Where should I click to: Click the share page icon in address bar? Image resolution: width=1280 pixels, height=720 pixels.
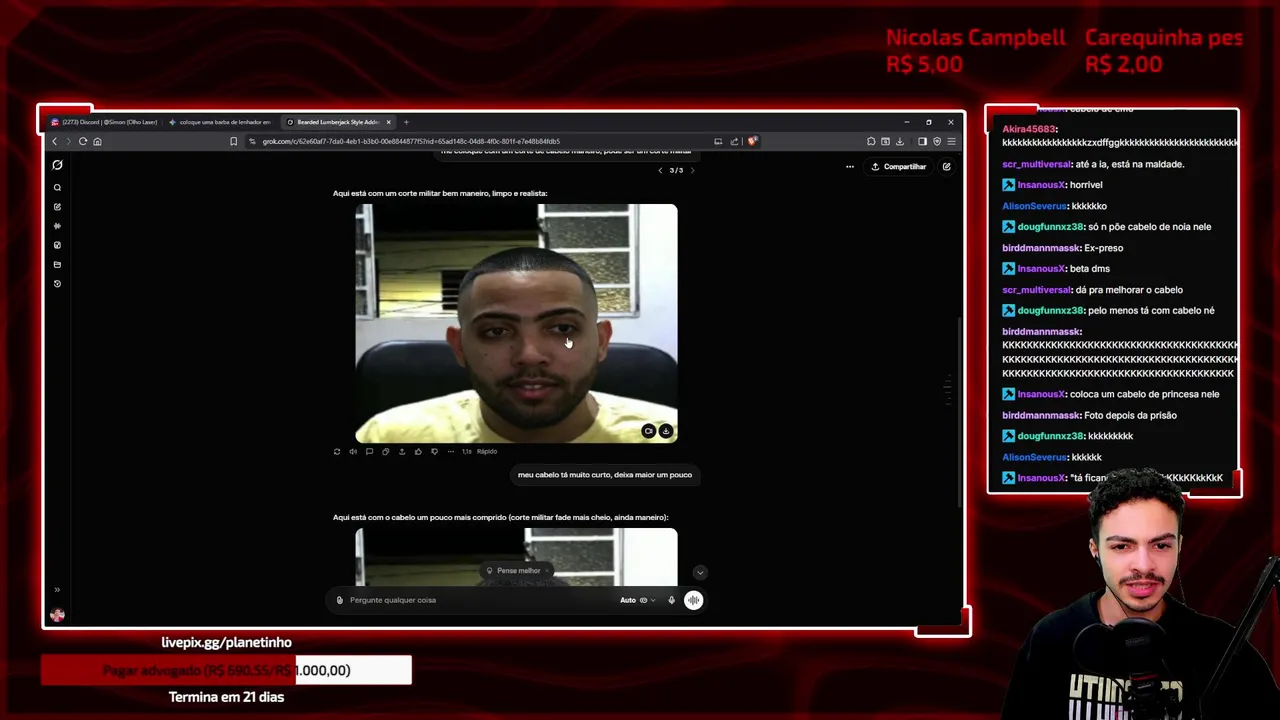[x=735, y=141]
